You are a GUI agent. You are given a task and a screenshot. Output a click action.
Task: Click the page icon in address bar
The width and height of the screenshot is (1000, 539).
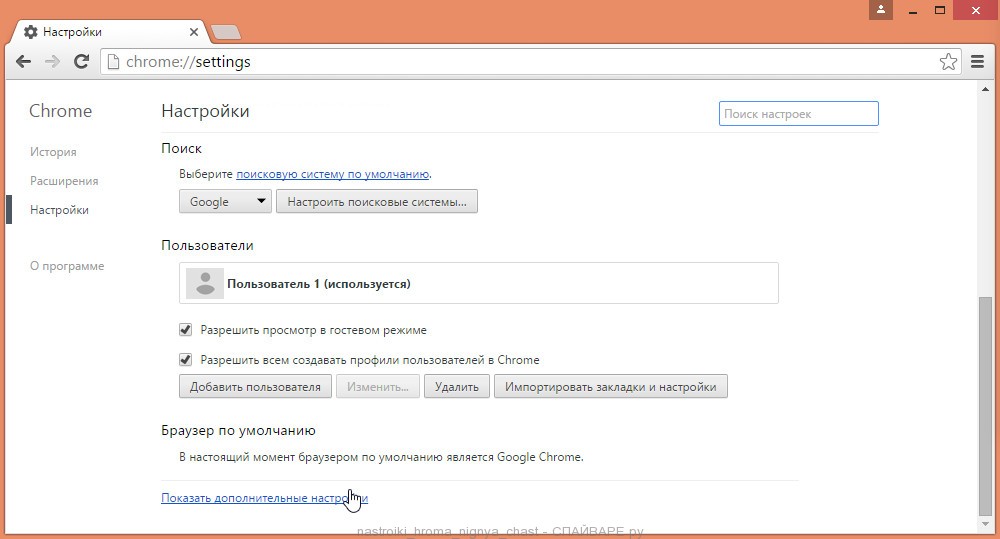coord(113,62)
